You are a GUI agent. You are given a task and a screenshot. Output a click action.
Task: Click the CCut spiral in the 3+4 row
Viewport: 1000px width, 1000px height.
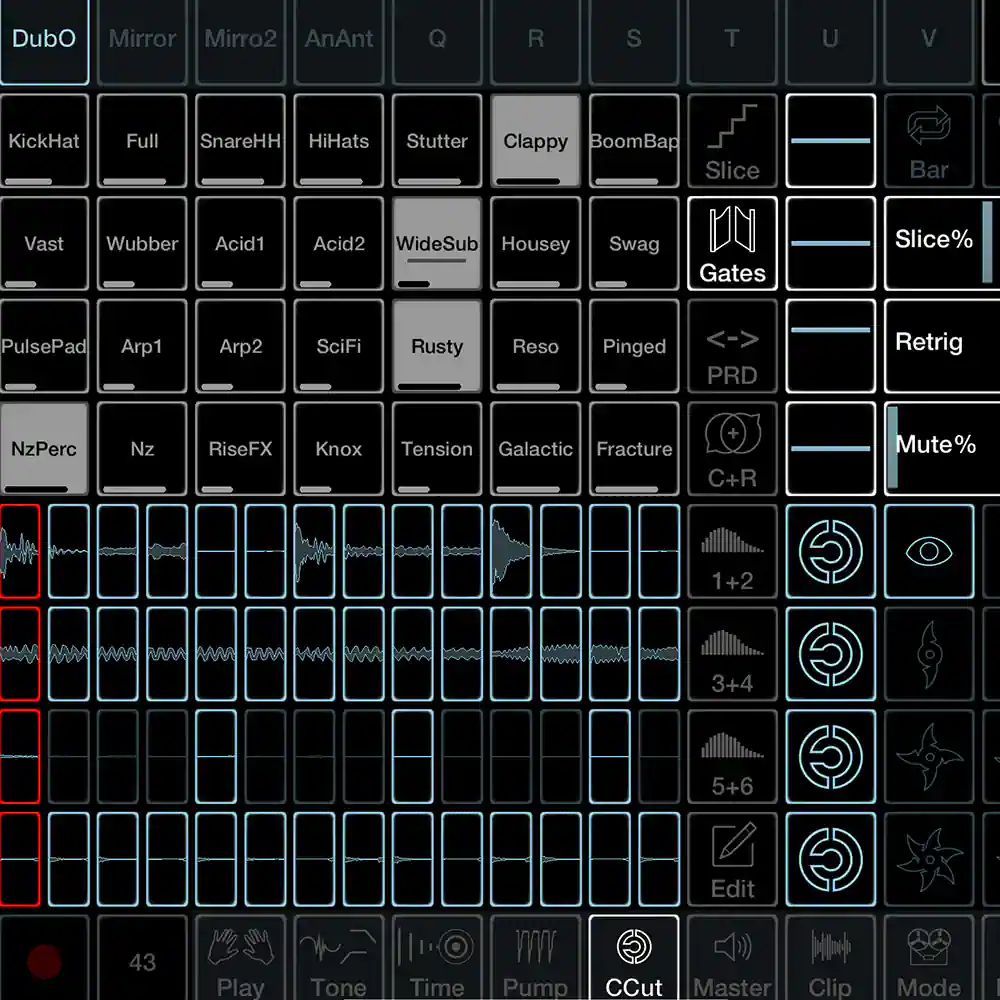[x=830, y=654]
